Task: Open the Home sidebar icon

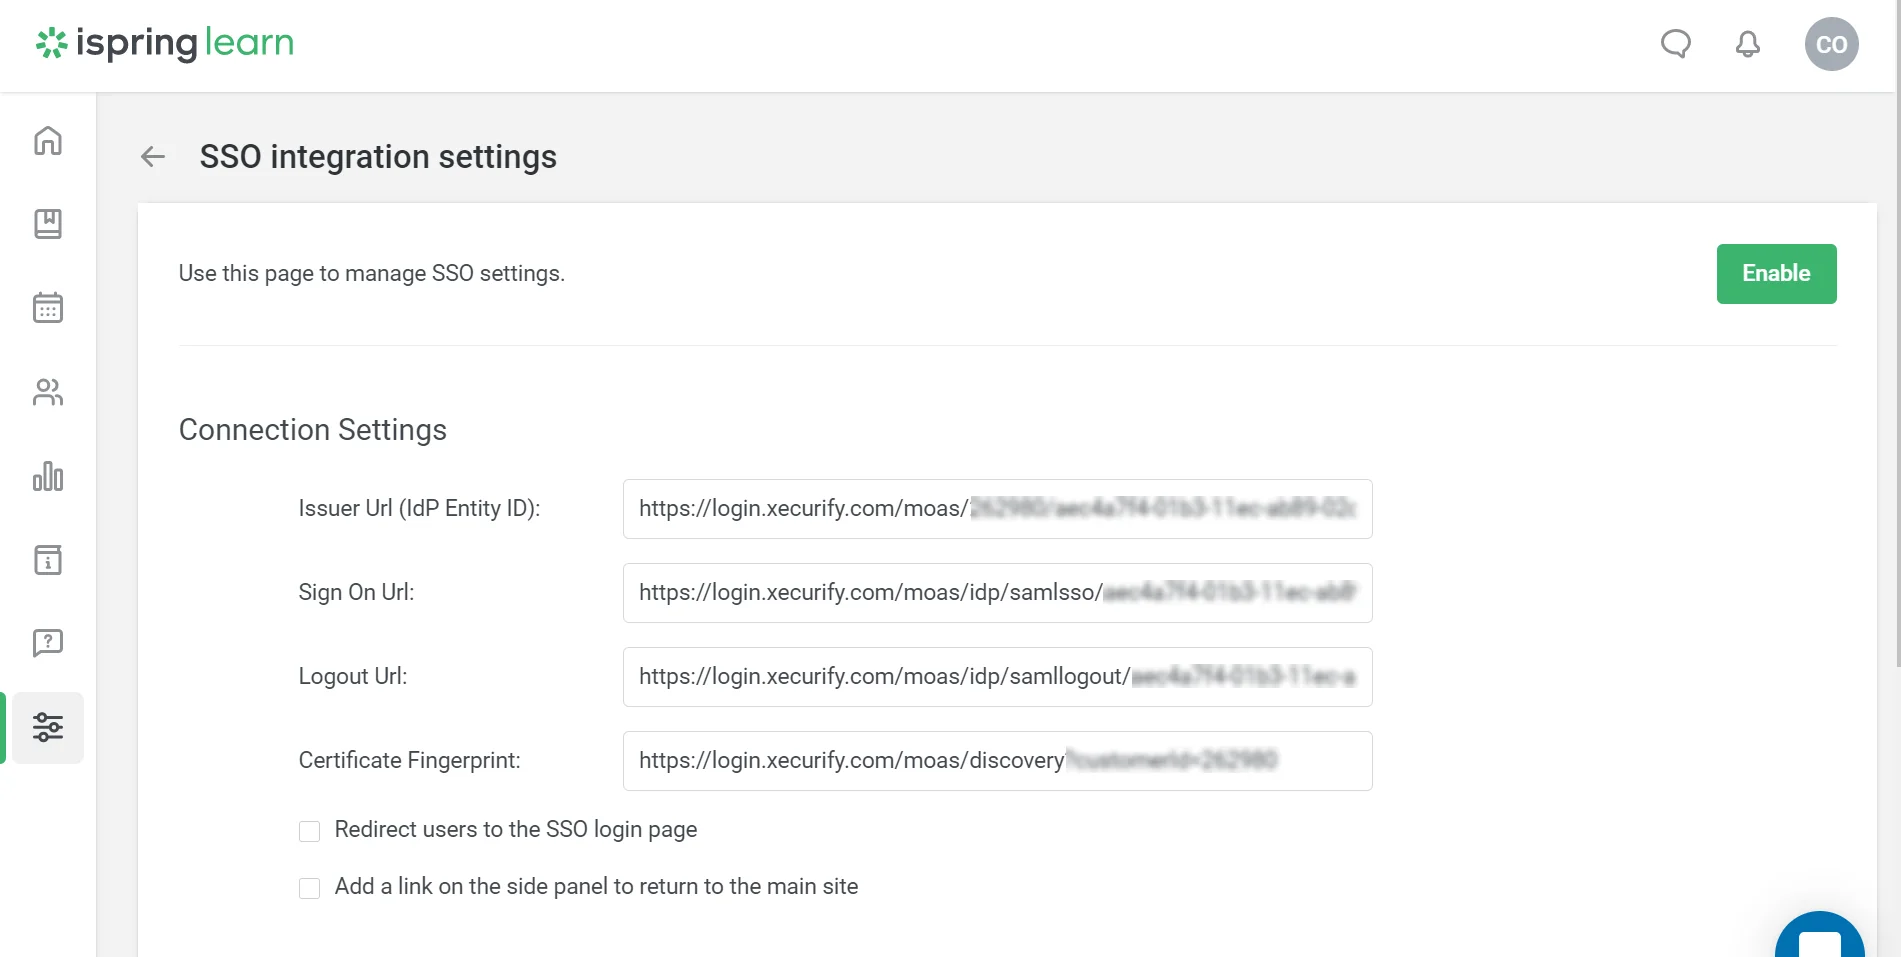Action: [48, 141]
